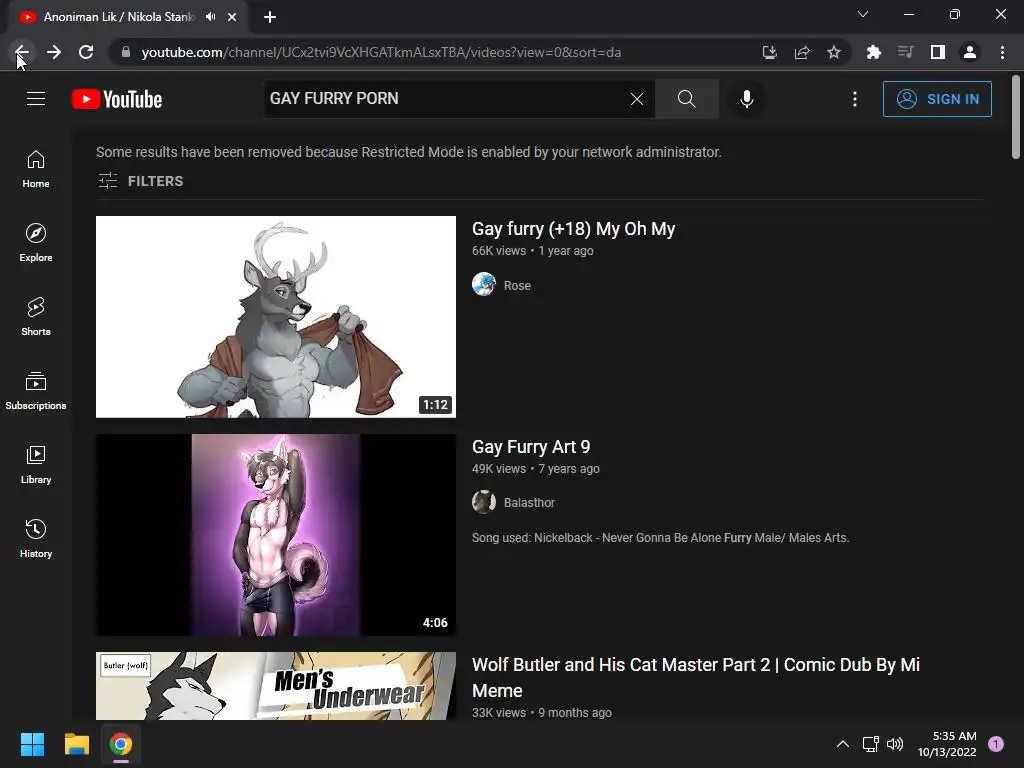Go to YouTube home via logo
The image size is (1024, 768).
click(117, 99)
